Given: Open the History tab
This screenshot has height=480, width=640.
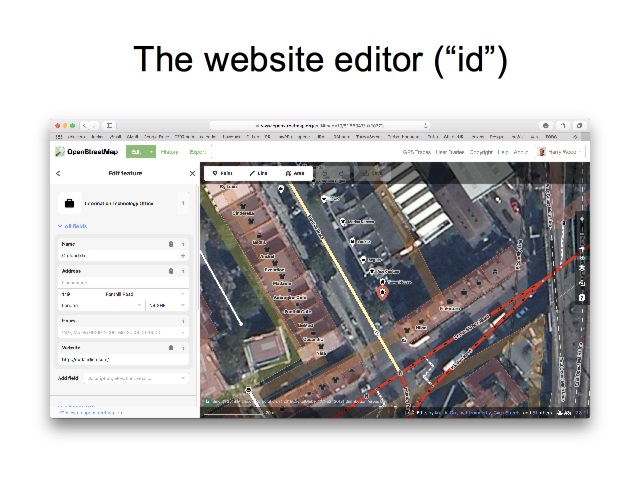Looking at the screenshot, I should coord(169,152).
